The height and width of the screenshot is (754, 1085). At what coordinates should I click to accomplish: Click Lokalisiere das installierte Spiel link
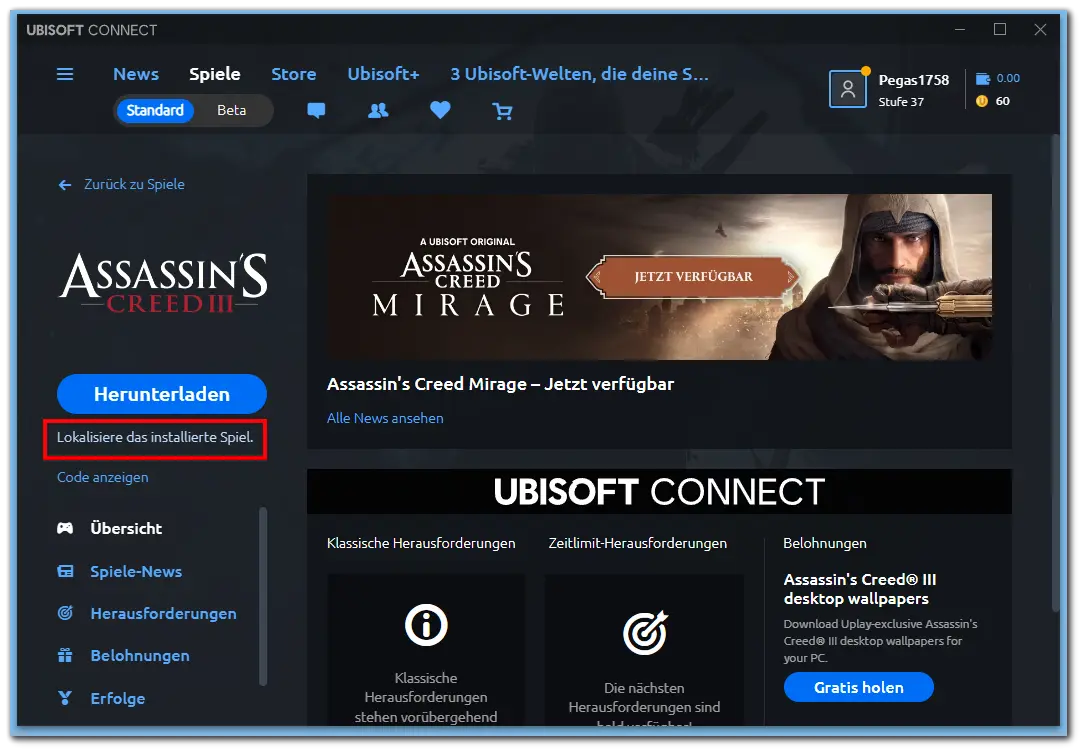[x=155, y=437]
